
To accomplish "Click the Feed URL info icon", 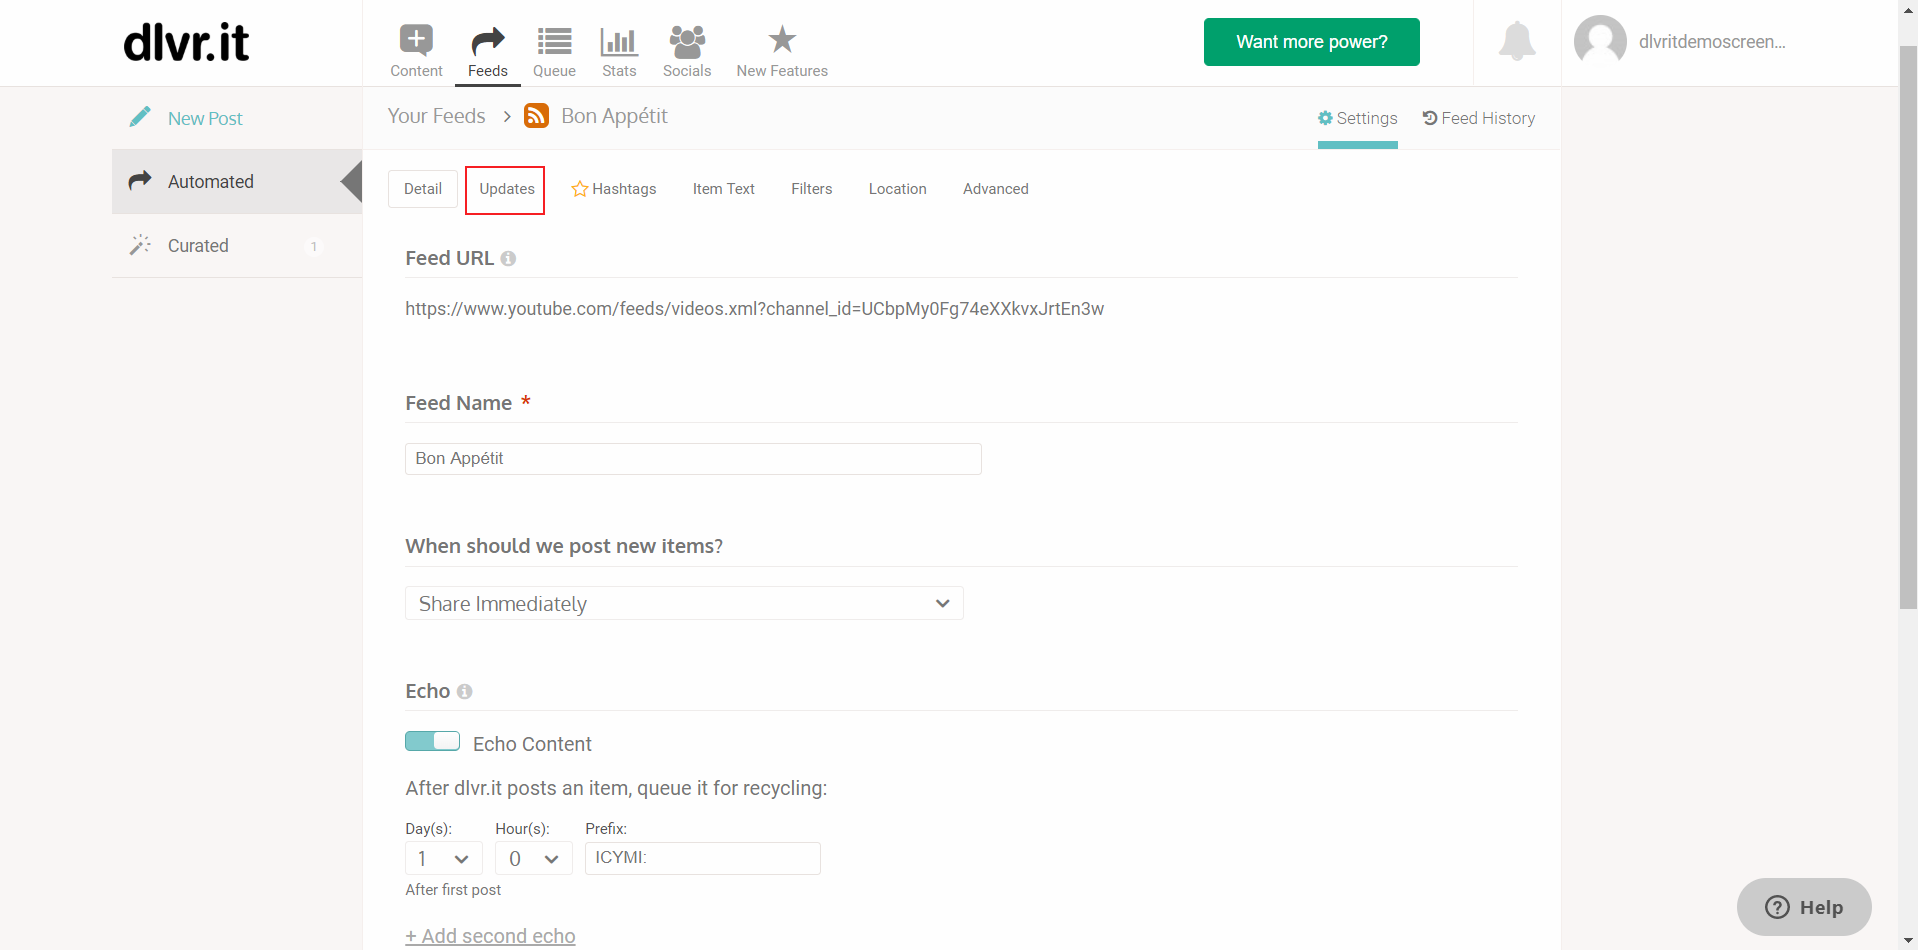I will pos(508,258).
